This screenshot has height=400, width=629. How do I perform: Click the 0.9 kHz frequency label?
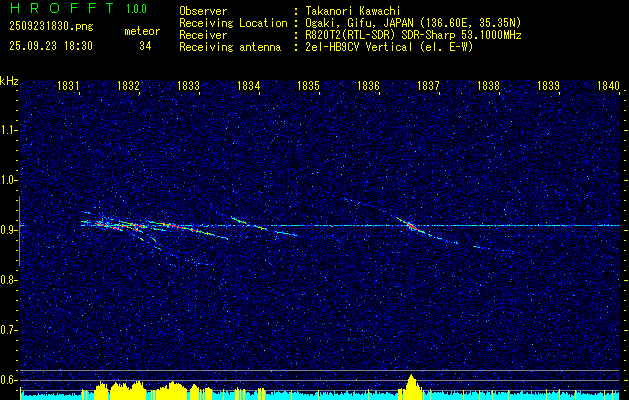click(8, 230)
